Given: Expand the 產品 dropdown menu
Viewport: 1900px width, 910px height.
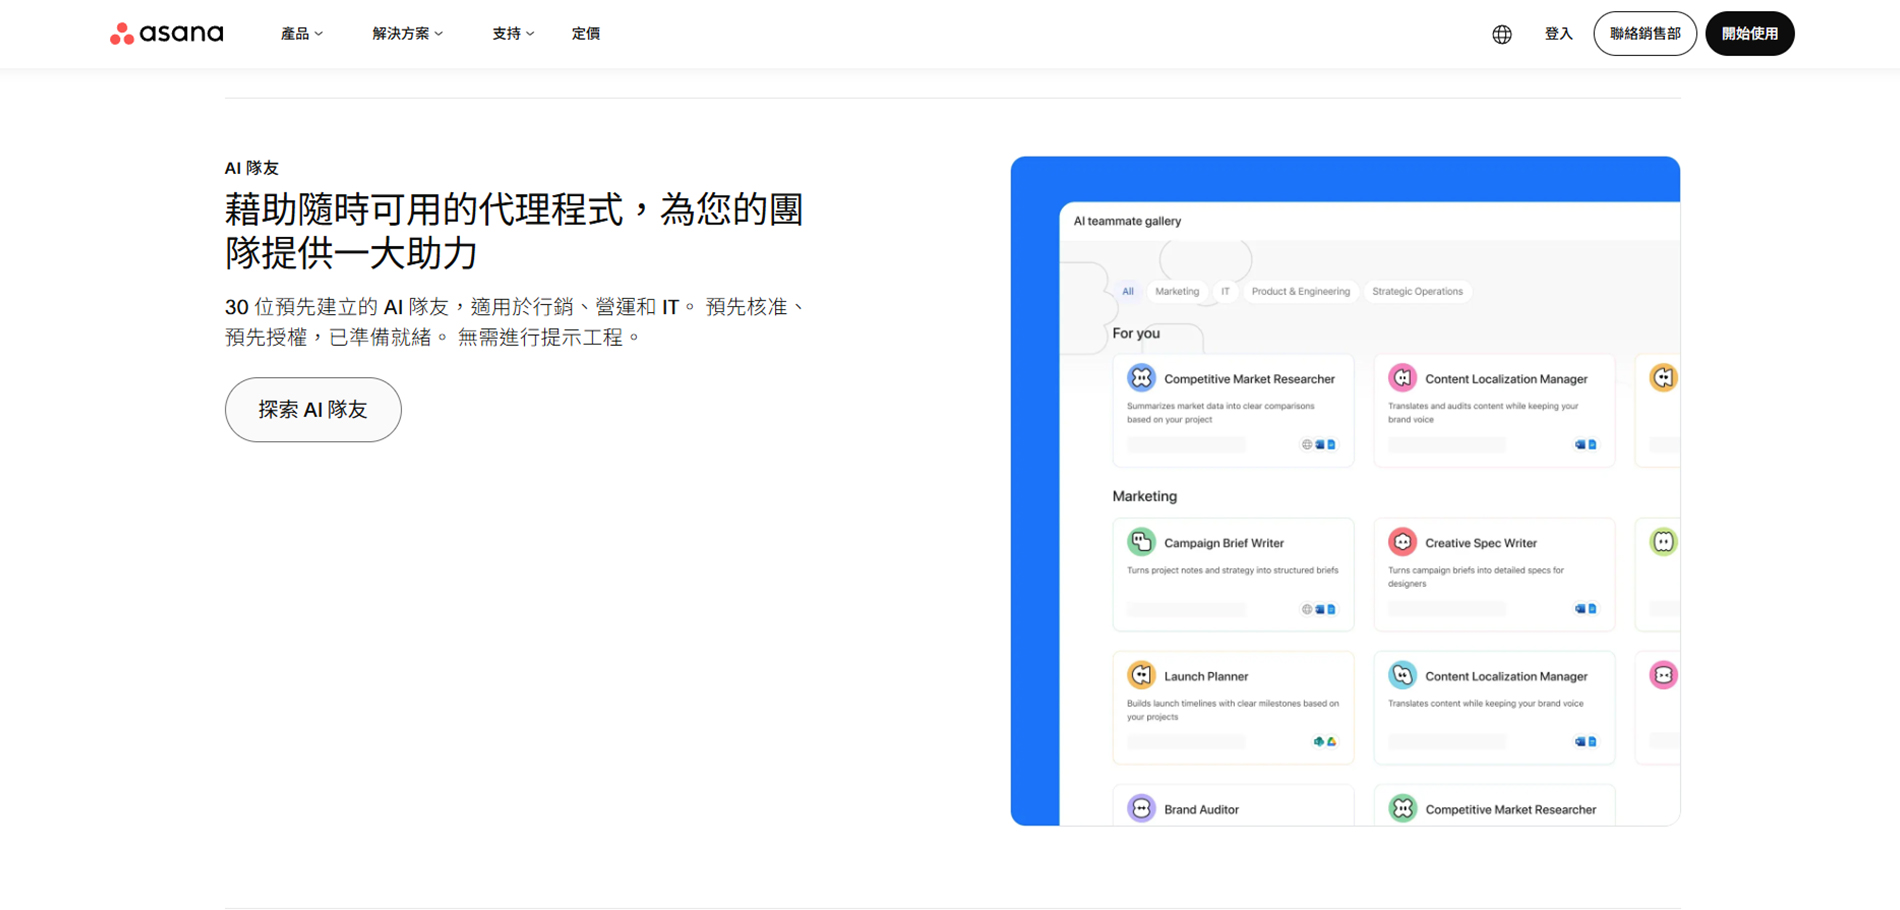Looking at the screenshot, I should [301, 34].
